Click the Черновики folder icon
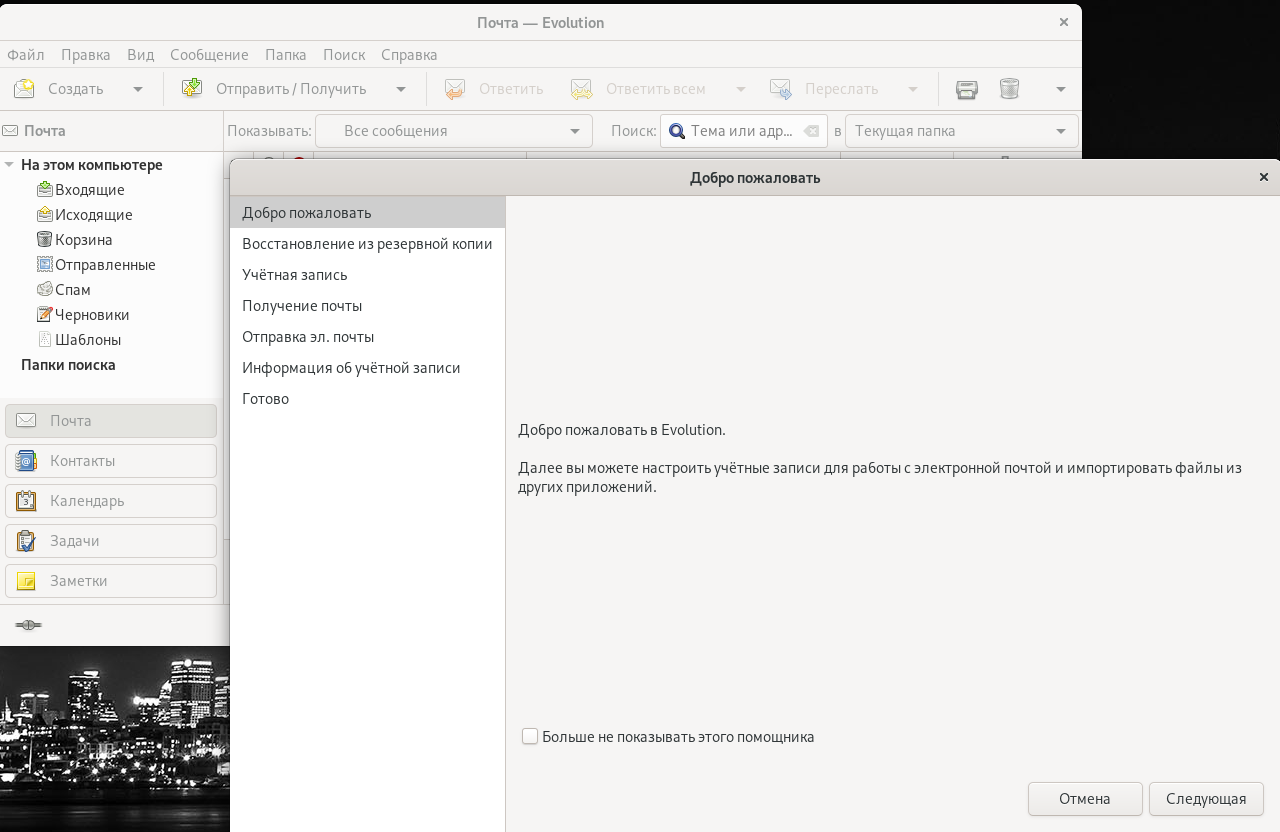The image size is (1280, 832). click(x=44, y=314)
